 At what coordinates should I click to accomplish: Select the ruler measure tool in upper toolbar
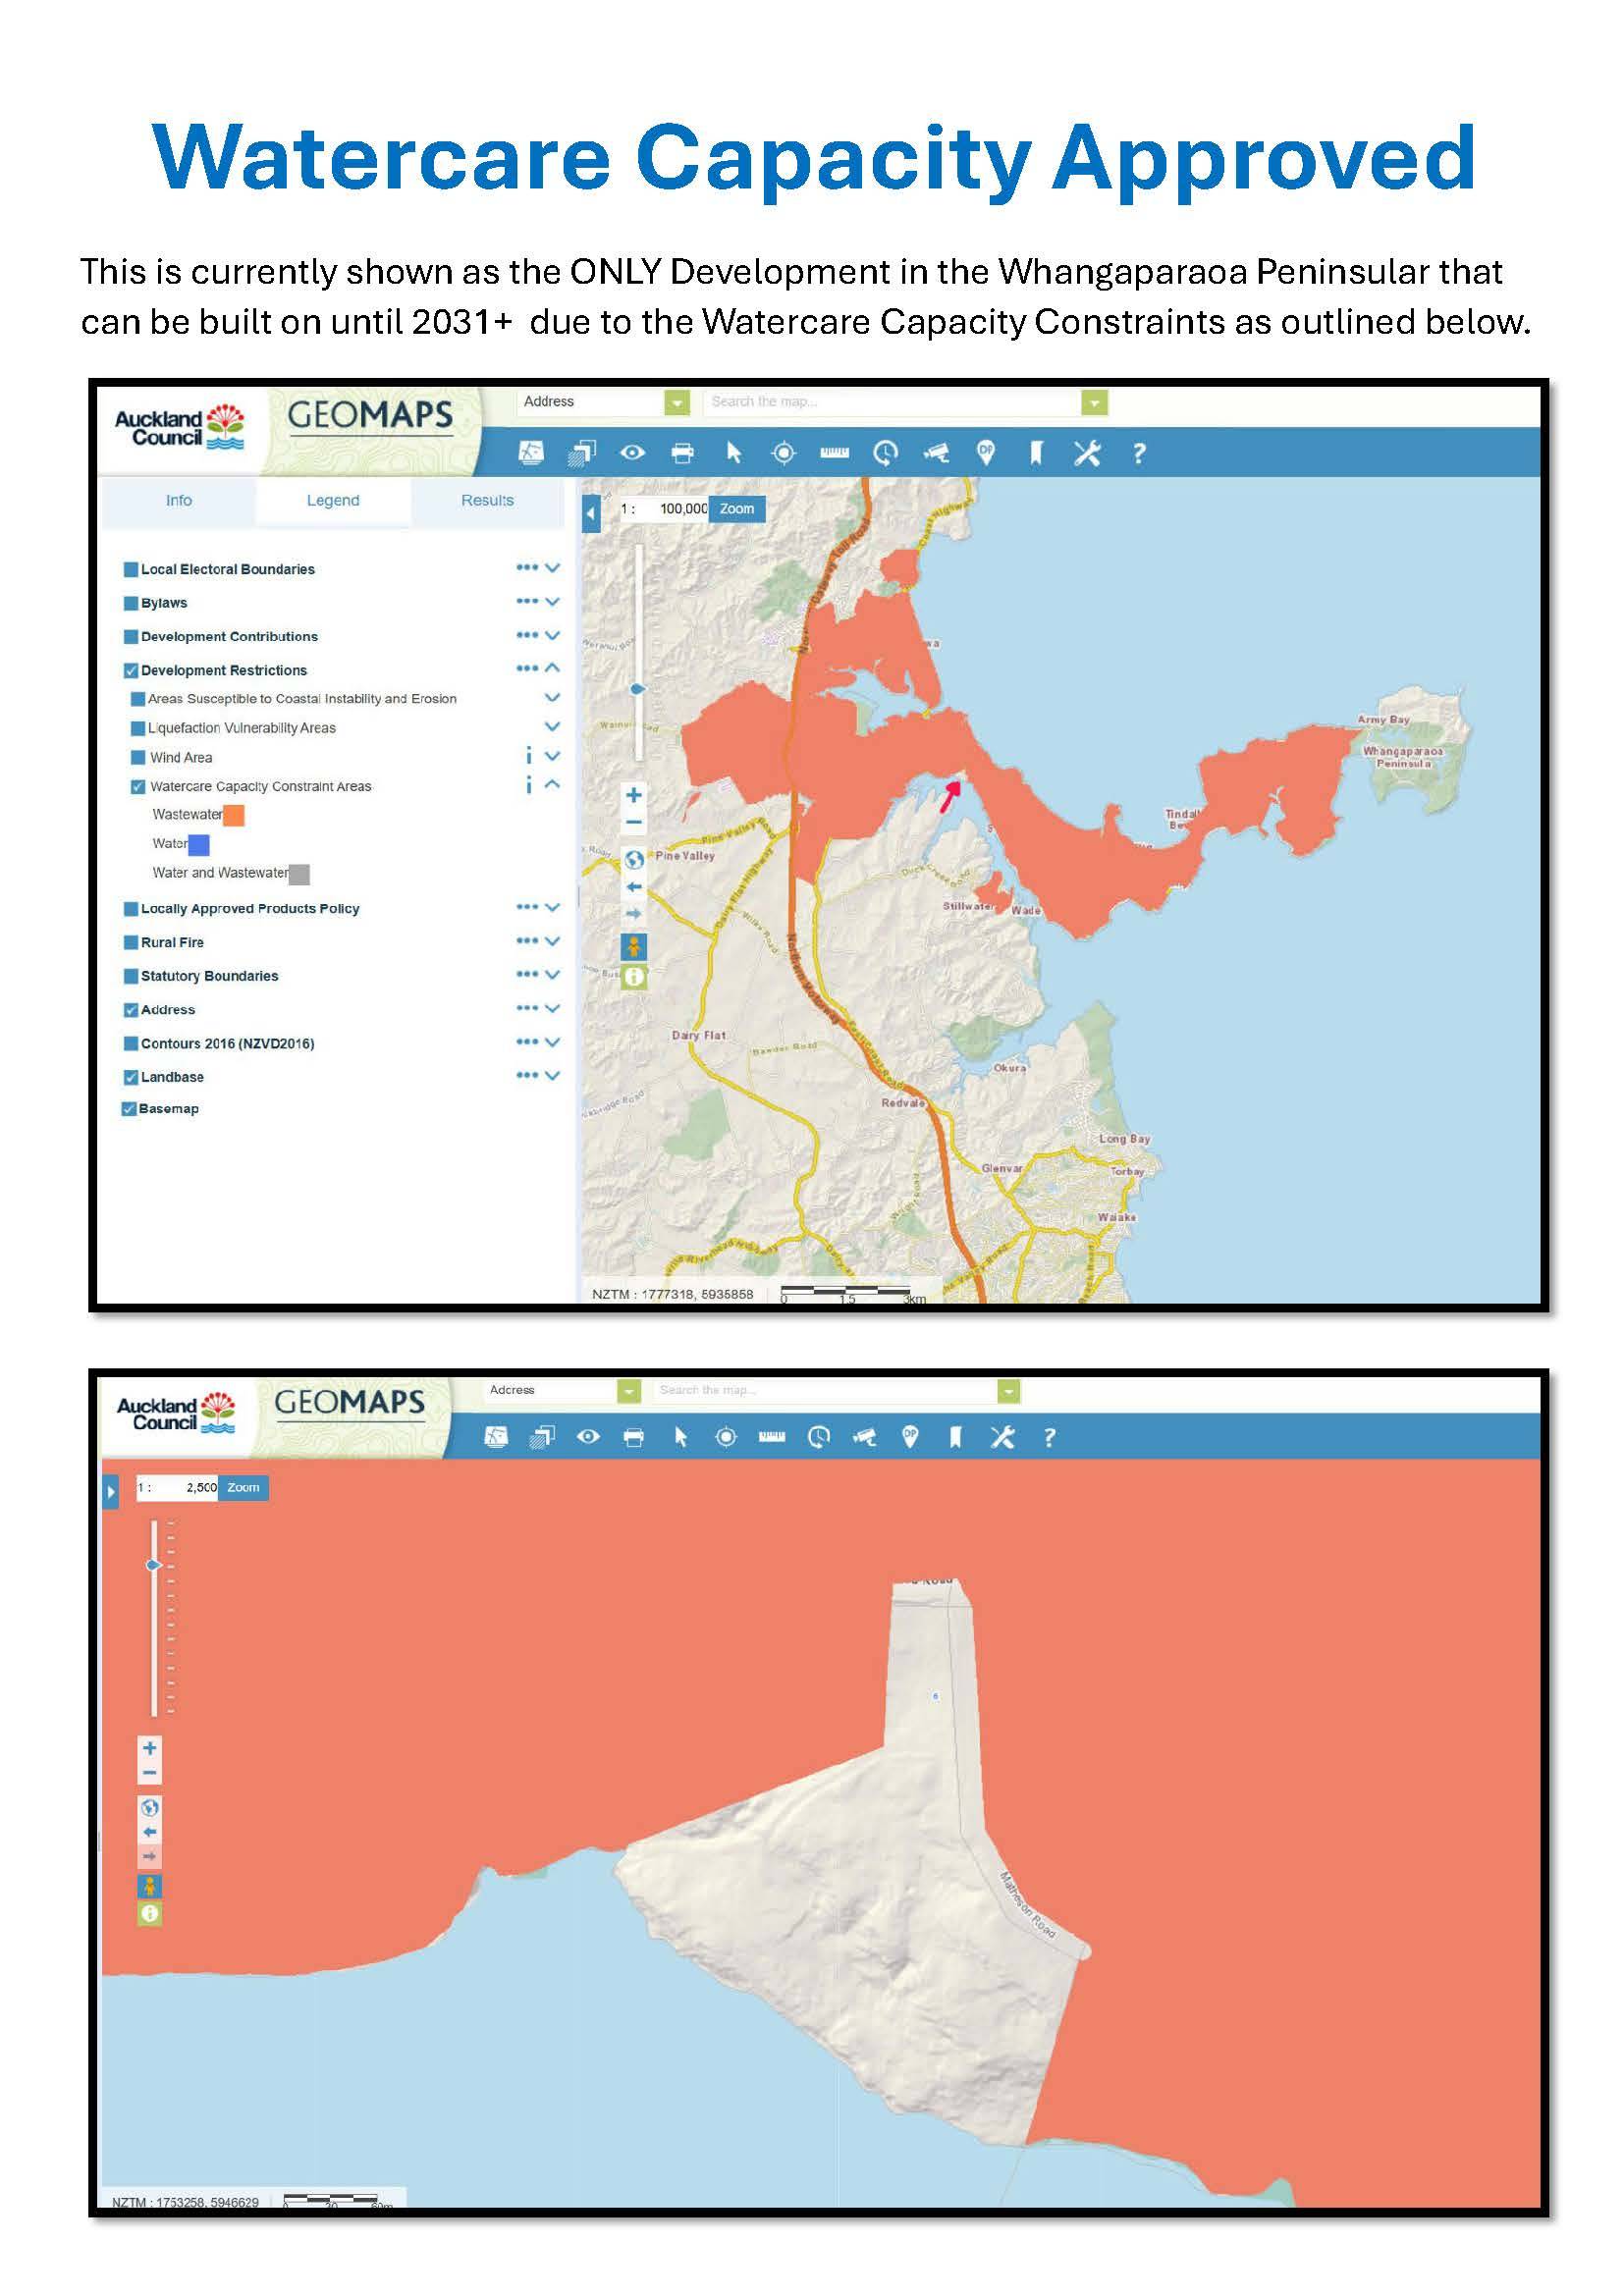point(834,453)
